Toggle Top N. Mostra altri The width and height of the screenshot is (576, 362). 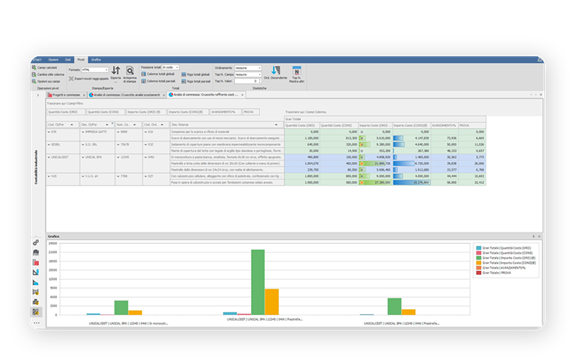tap(296, 74)
